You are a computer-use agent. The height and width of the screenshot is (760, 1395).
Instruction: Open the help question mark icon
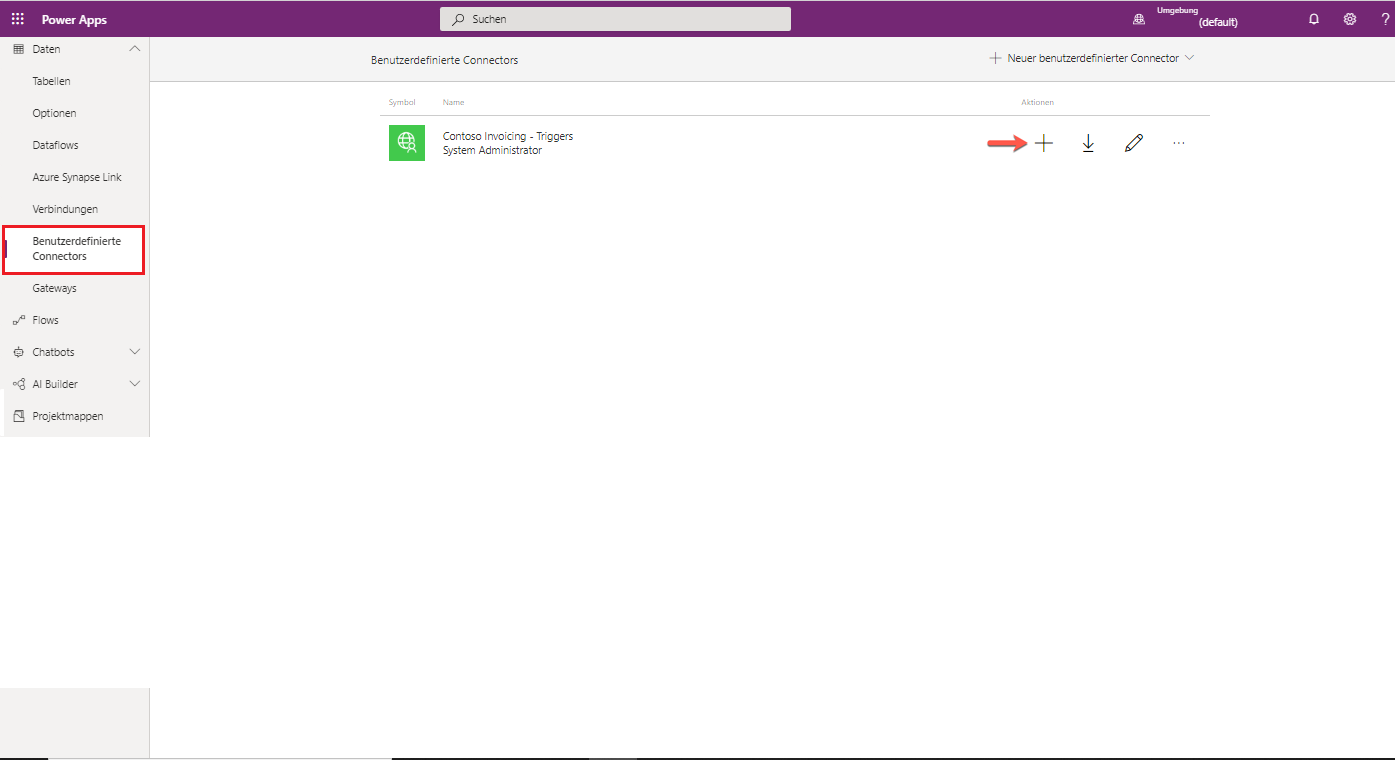click(x=1385, y=19)
